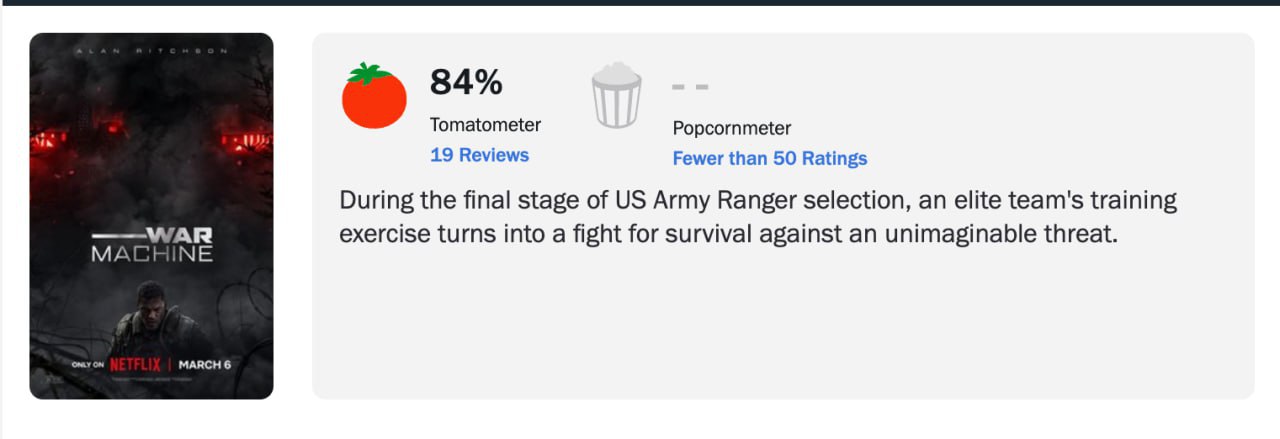This screenshot has width=1280, height=439.
Task: Click the Netflix logo on the poster
Action: (135, 365)
